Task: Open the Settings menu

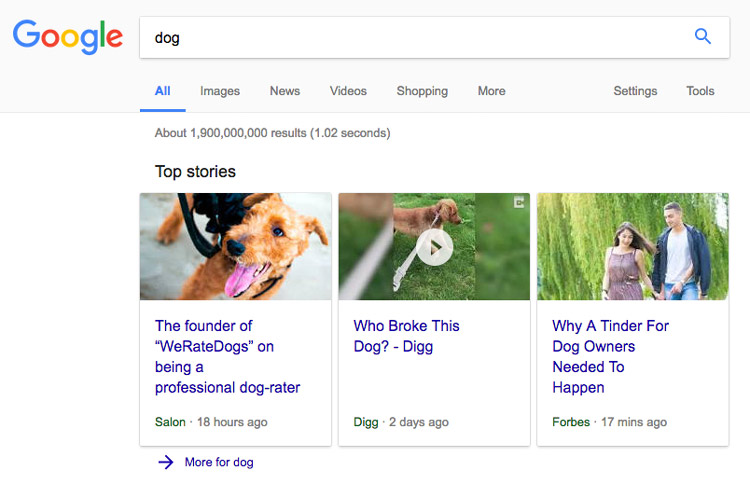Action: (635, 91)
